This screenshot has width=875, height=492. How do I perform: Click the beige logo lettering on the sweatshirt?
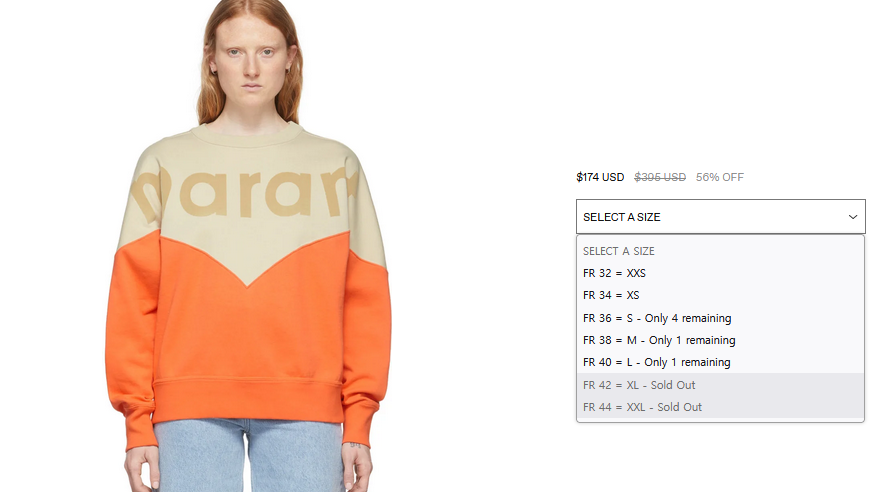click(244, 192)
